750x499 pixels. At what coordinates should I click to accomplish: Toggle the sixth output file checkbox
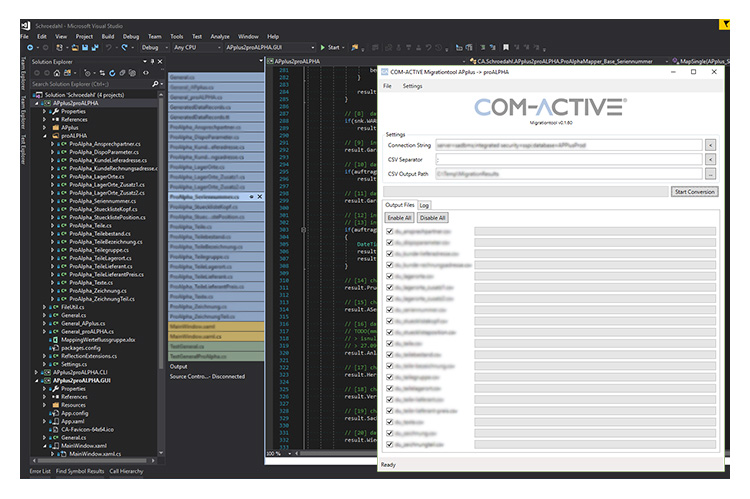tap(389, 287)
